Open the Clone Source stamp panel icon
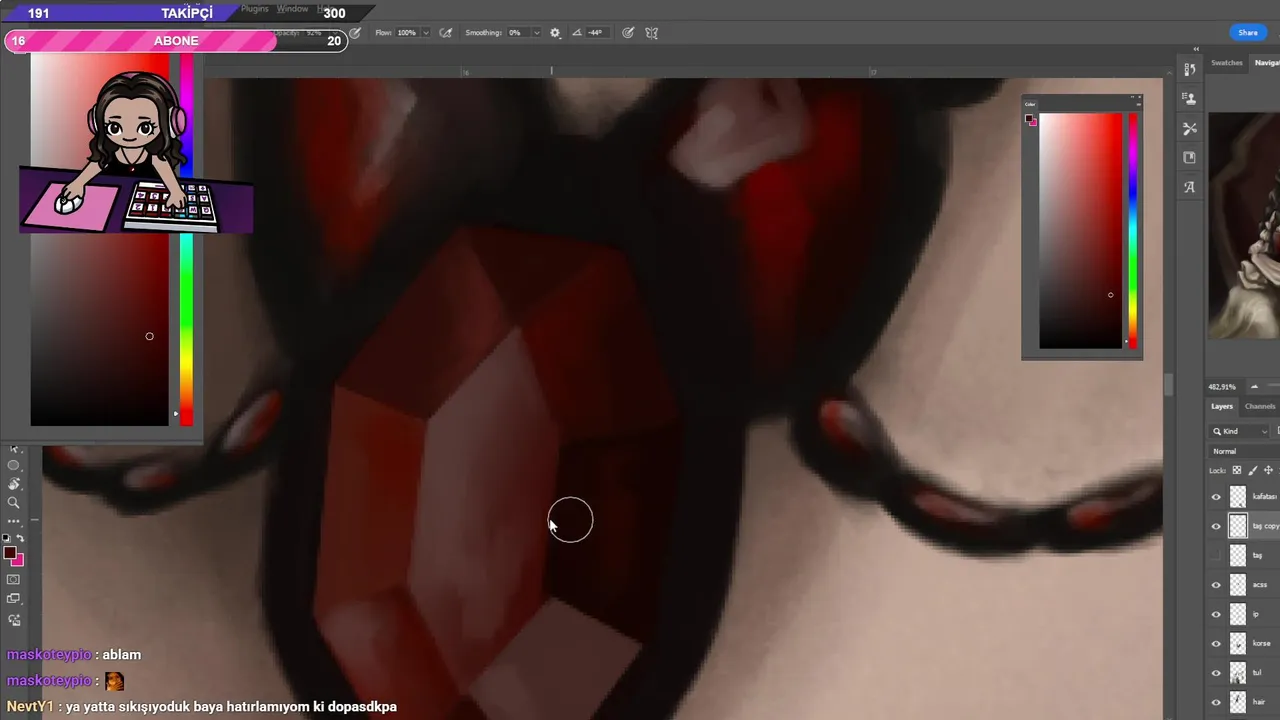 [x=1189, y=99]
